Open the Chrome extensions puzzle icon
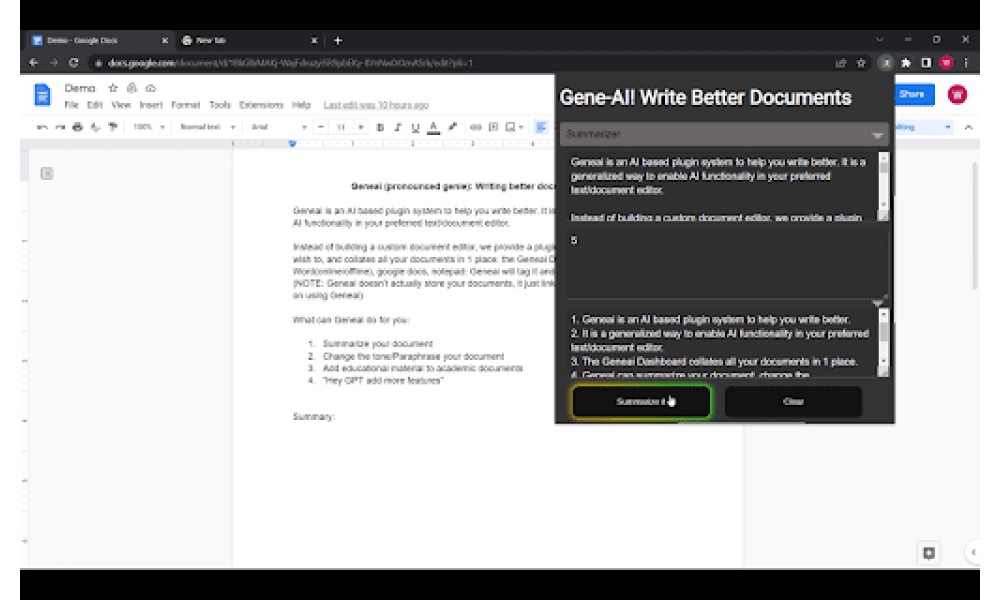Viewport: 1000px width, 600px height. [906, 62]
